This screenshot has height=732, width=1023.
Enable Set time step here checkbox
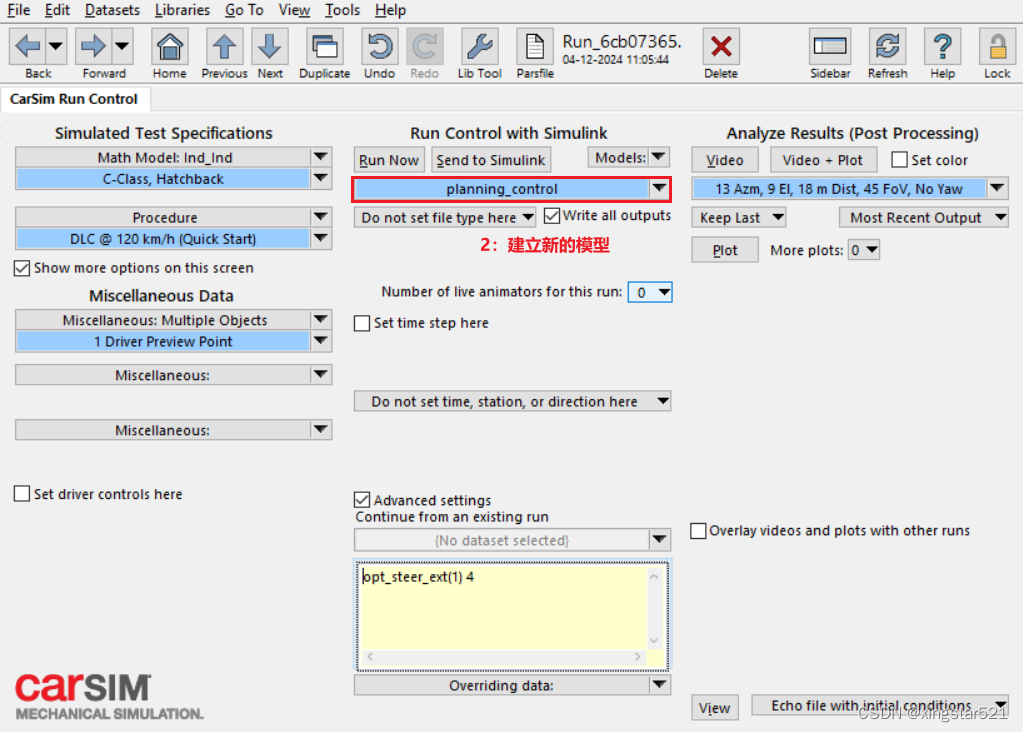[x=362, y=323]
